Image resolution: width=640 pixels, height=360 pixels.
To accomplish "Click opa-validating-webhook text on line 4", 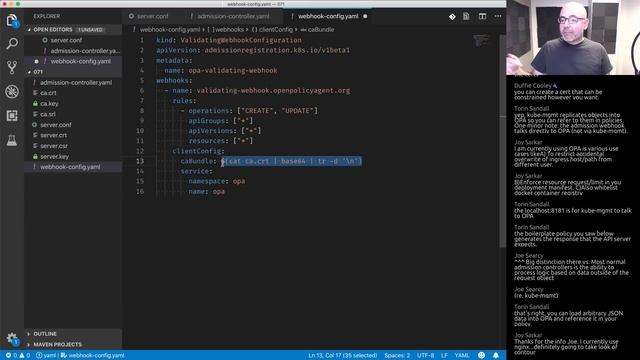I will coord(233,71).
